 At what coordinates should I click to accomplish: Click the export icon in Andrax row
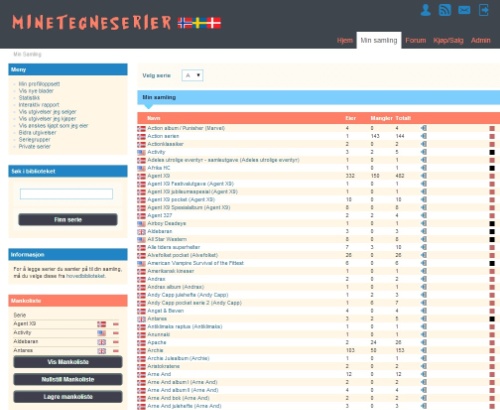coord(424,279)
